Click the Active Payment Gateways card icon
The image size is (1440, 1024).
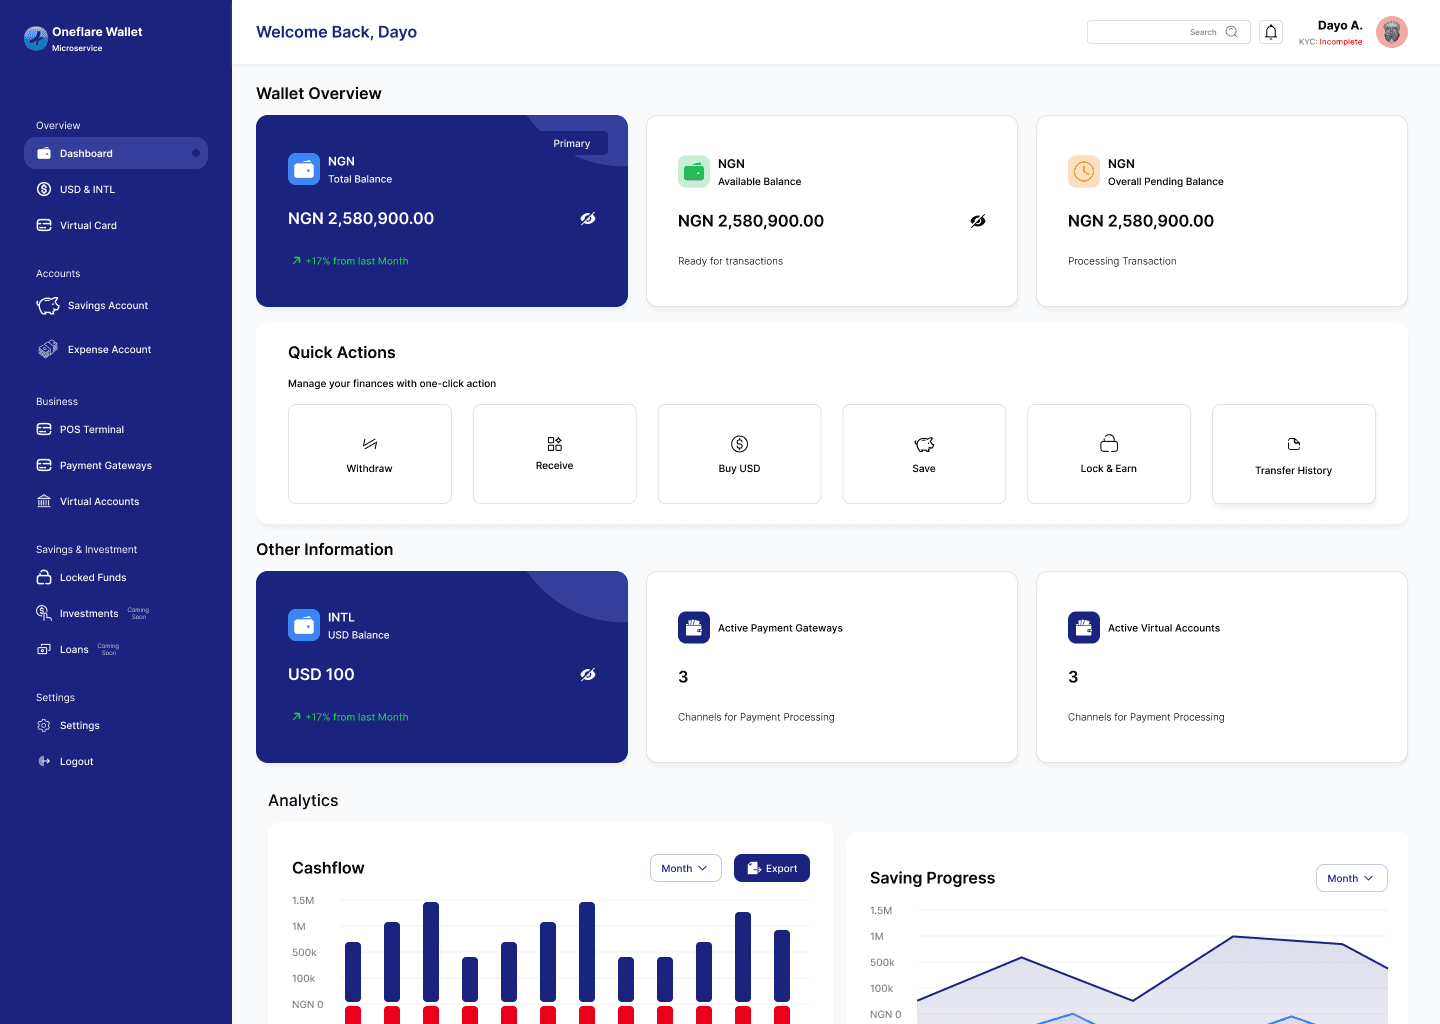coord(694,627)
